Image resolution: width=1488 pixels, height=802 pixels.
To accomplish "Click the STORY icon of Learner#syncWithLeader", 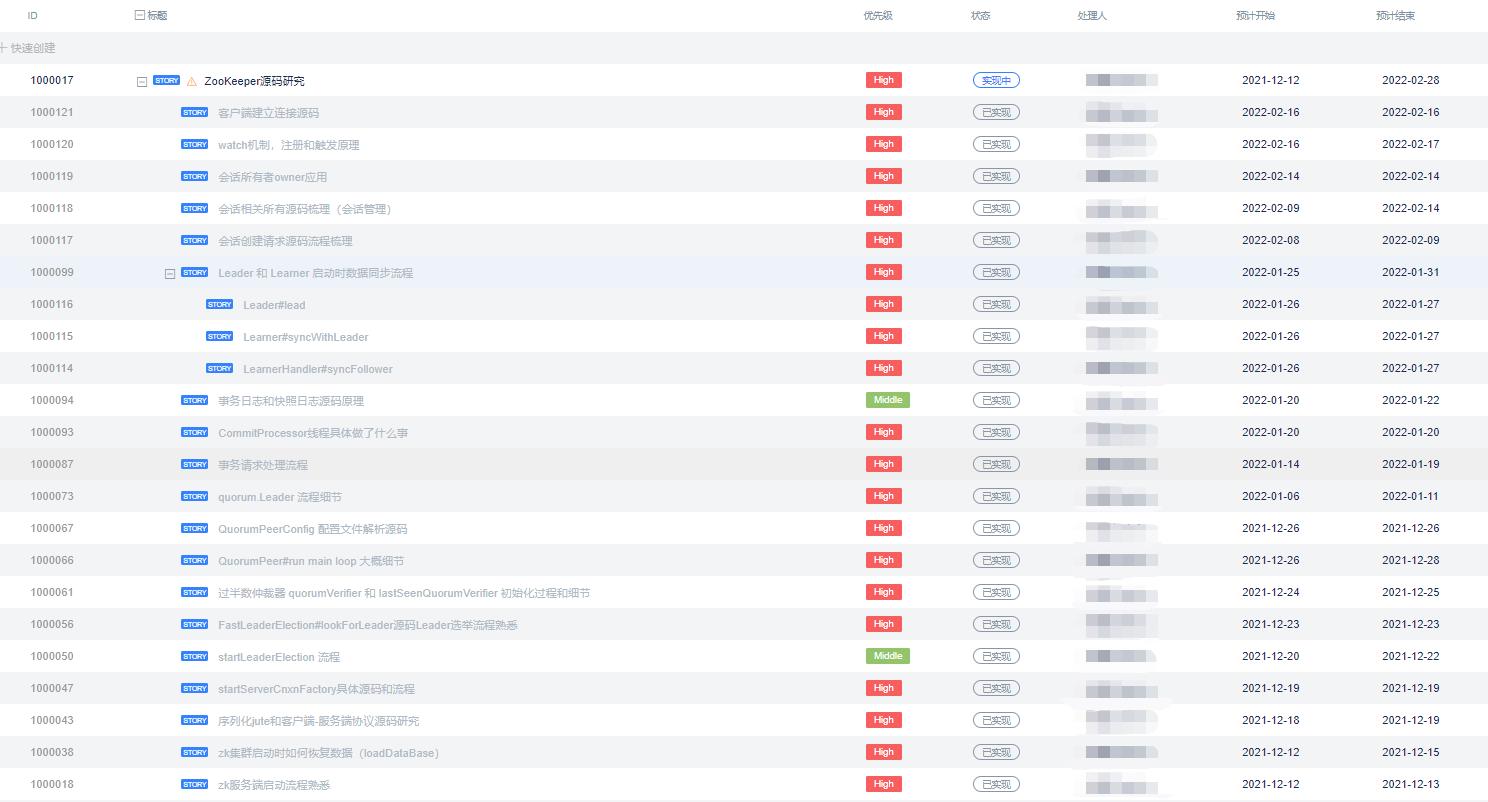I will [x=220, y=337].
